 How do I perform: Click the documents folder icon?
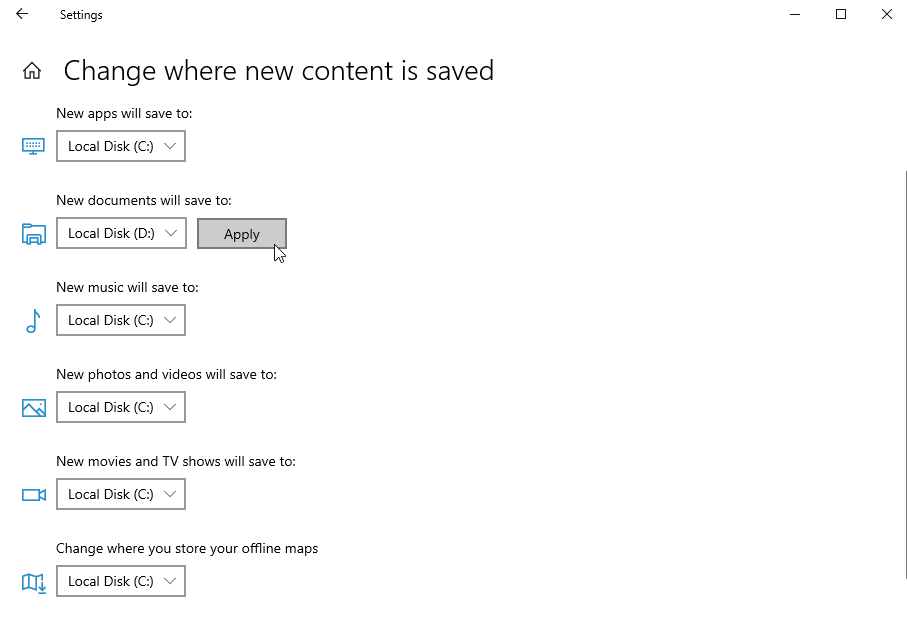(x=34, y=234)
